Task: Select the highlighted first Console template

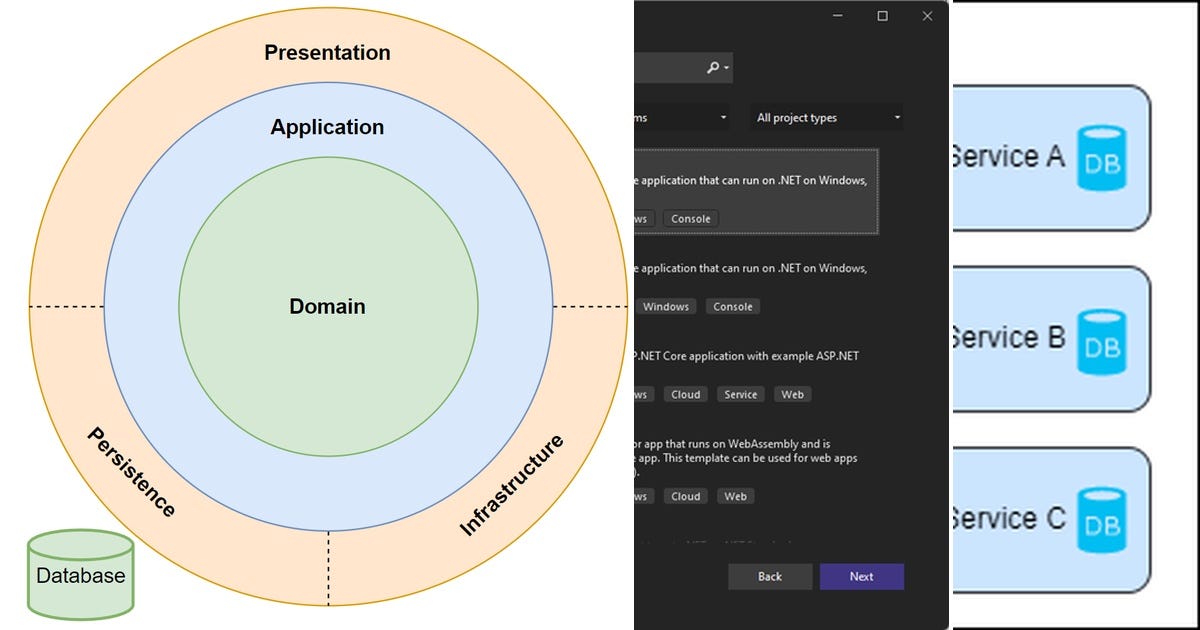Action: [756, 191]
